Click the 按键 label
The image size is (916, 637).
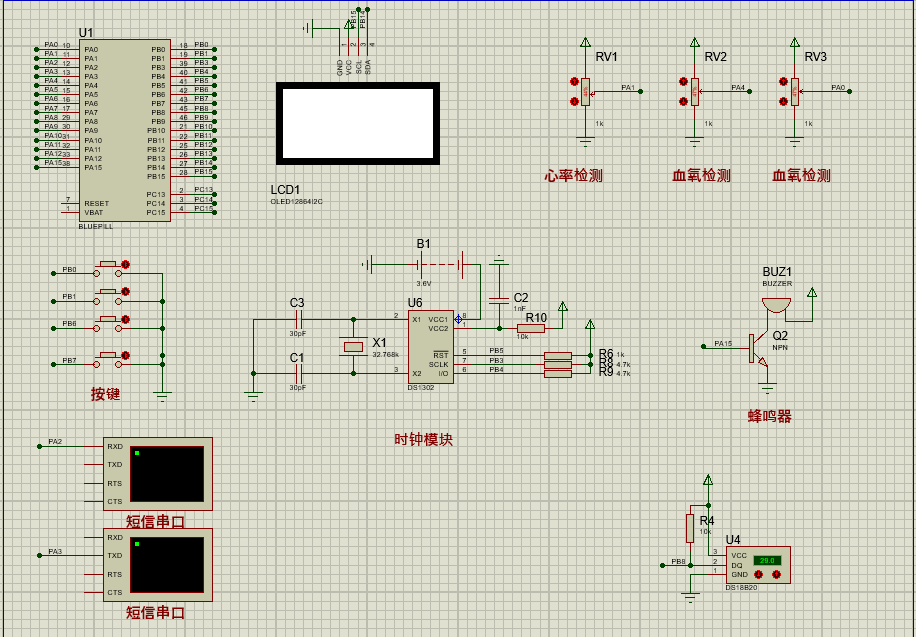pyautogui.click(x=105, y=394)
